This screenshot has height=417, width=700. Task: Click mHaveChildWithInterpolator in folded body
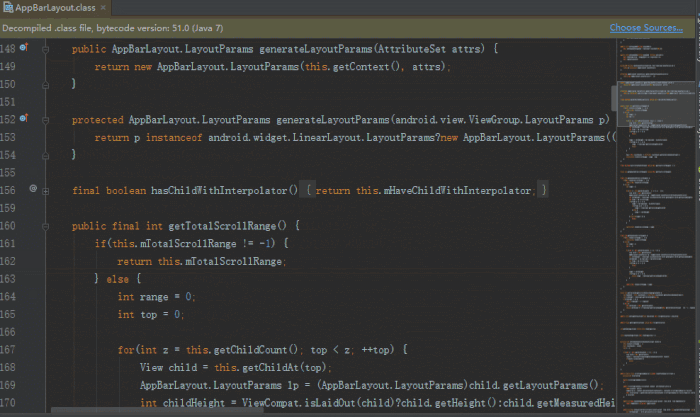click(457, 191)
